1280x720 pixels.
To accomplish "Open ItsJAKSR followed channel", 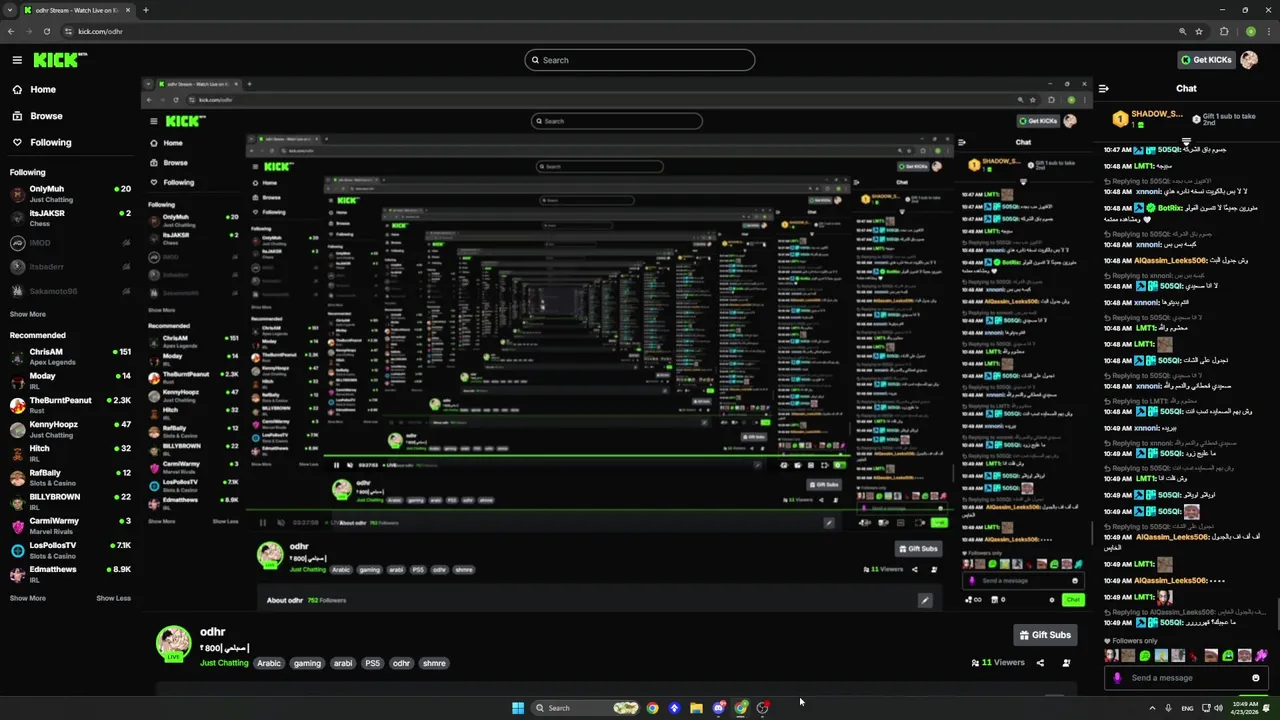I will [70, 217].
